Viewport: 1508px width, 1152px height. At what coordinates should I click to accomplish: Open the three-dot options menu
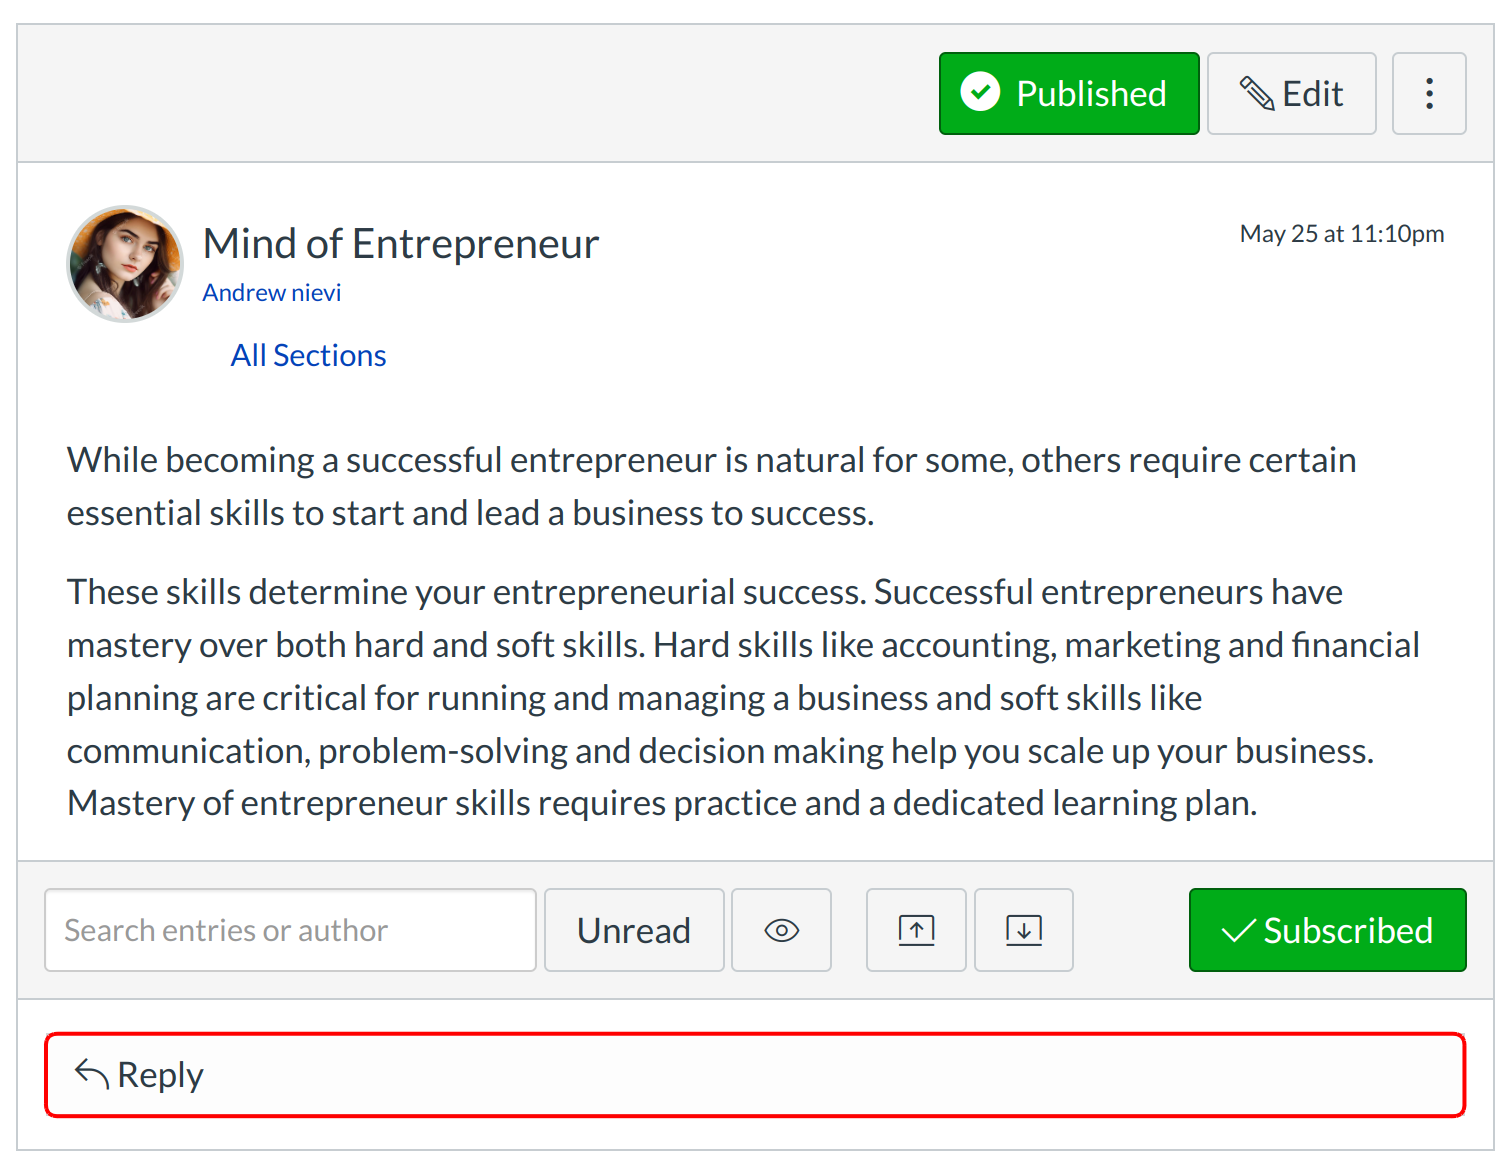coord(1429,94)
